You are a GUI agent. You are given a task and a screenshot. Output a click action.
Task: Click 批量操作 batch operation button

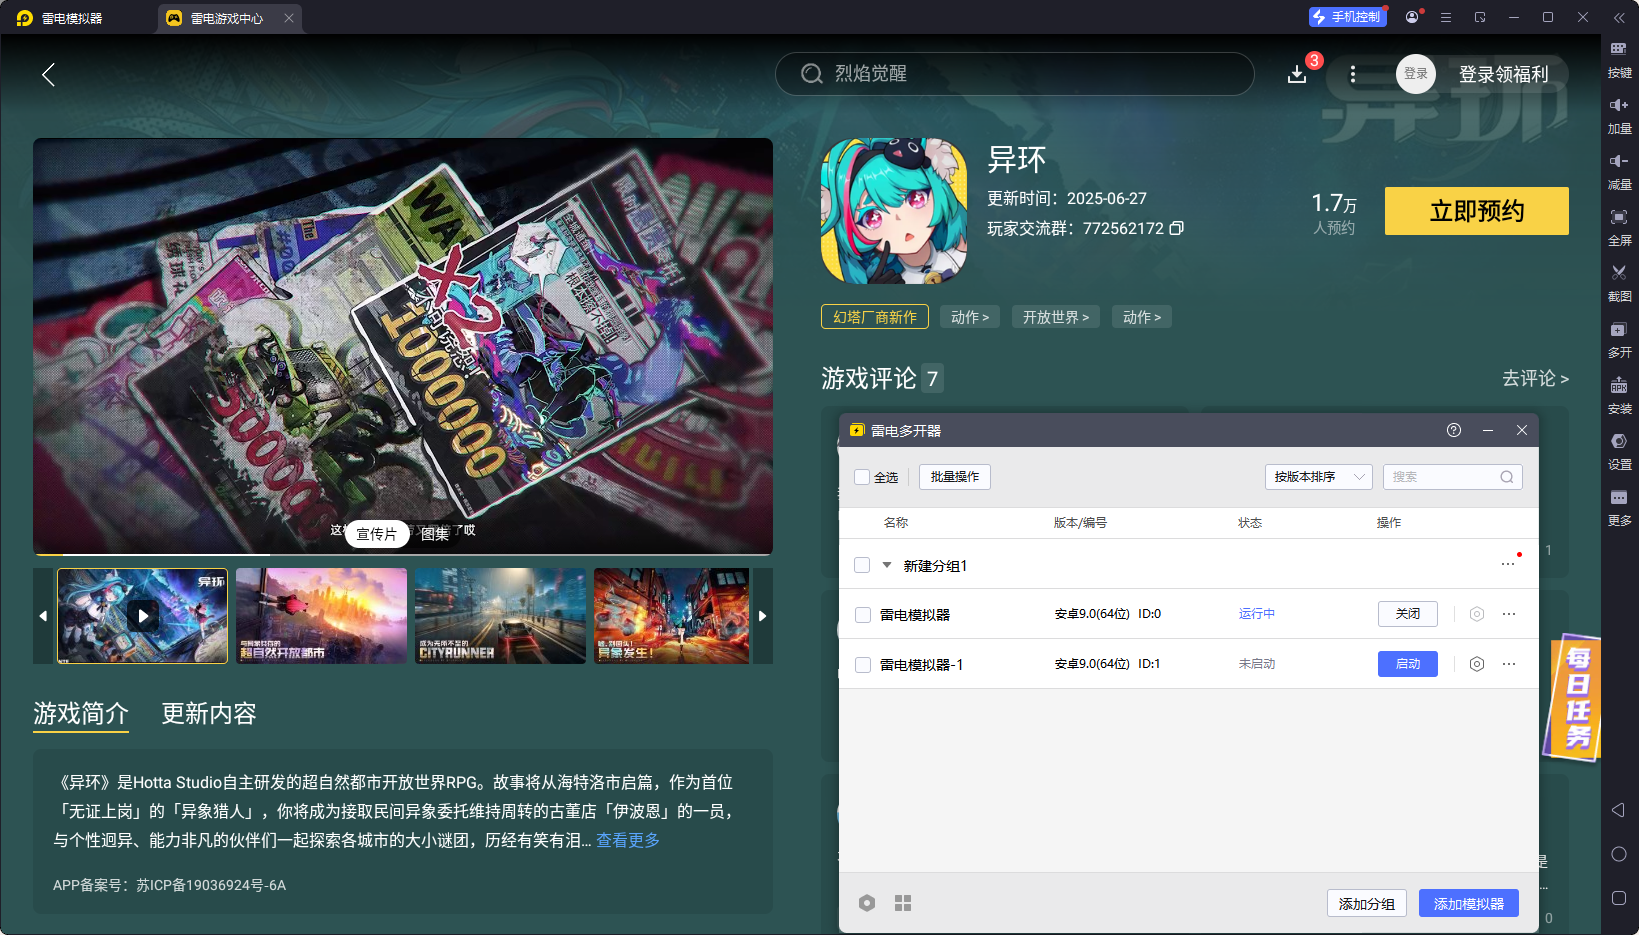pyautogui.click(x=955, y=477)
